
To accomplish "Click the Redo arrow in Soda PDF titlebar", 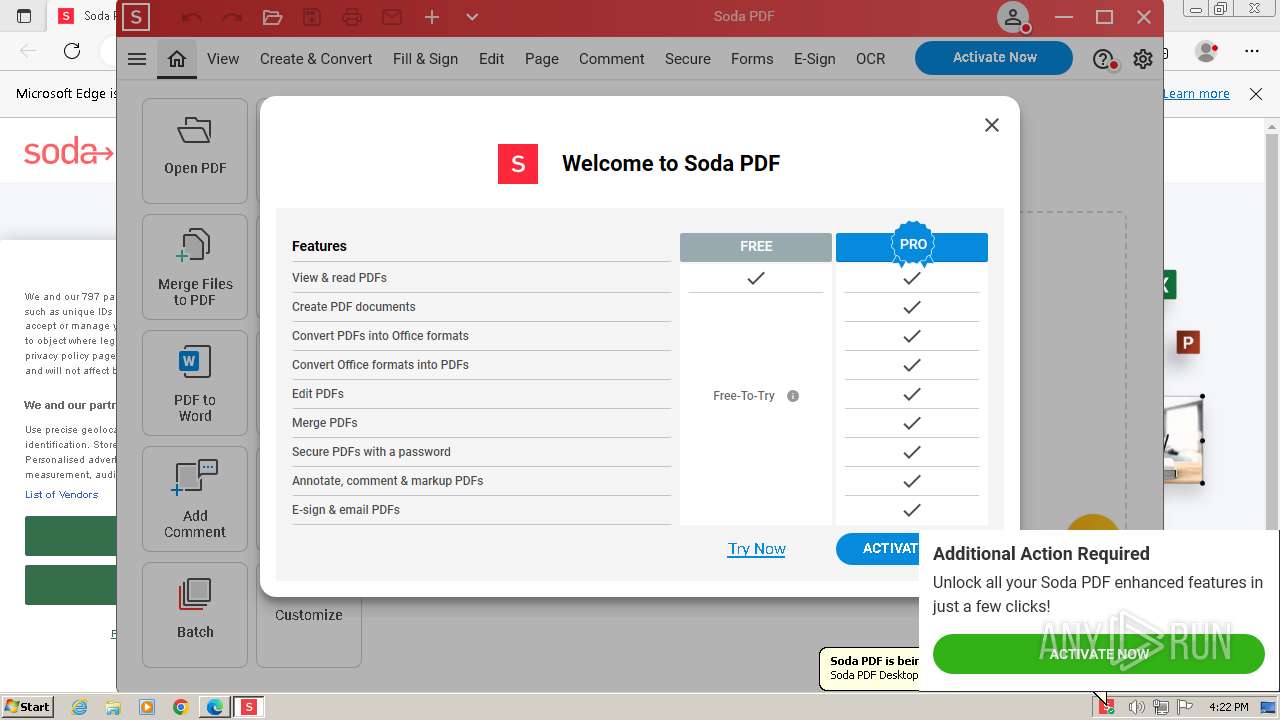I will coord(231,17).
